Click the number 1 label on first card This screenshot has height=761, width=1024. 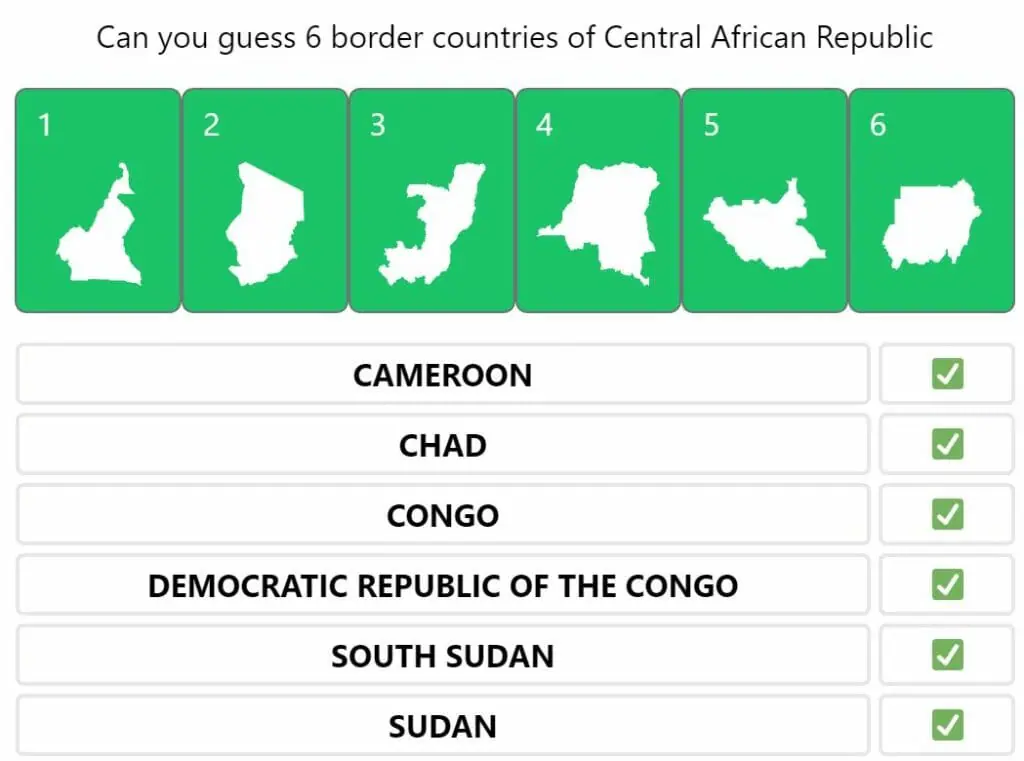[44, 125]
